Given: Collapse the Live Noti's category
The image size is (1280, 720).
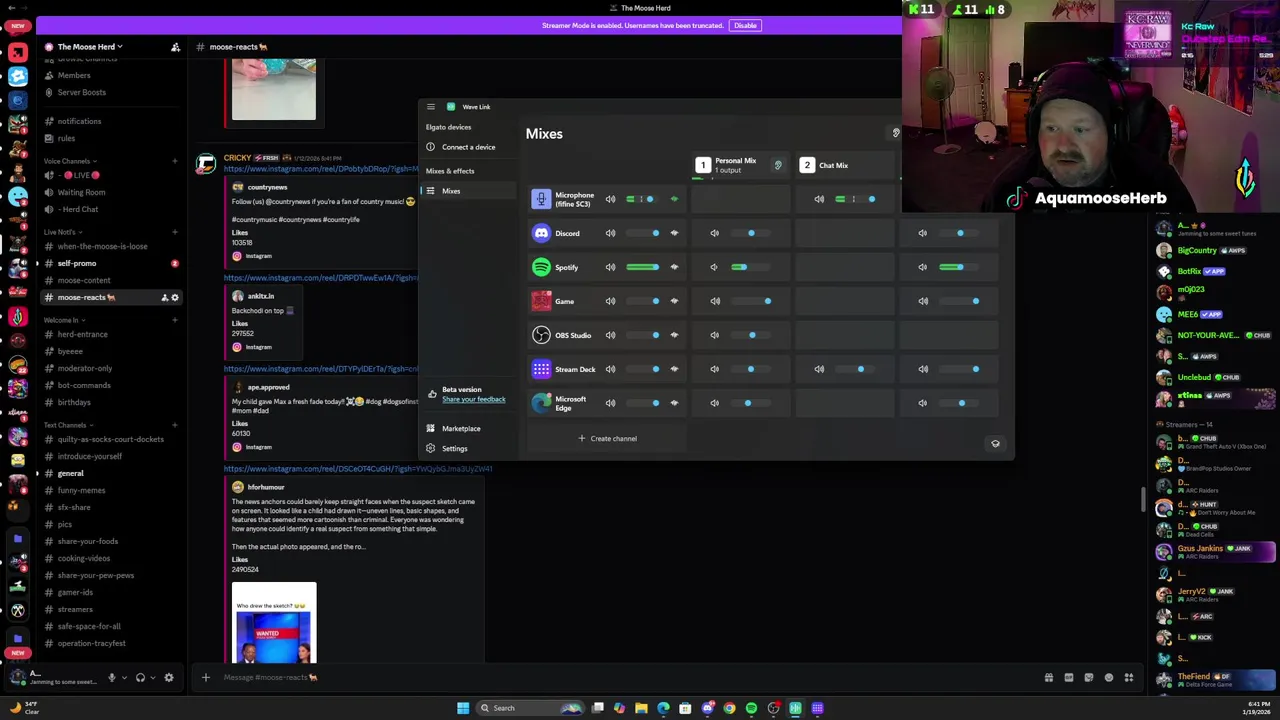Looking at the screenshot, I should click(x=62, y=232).
